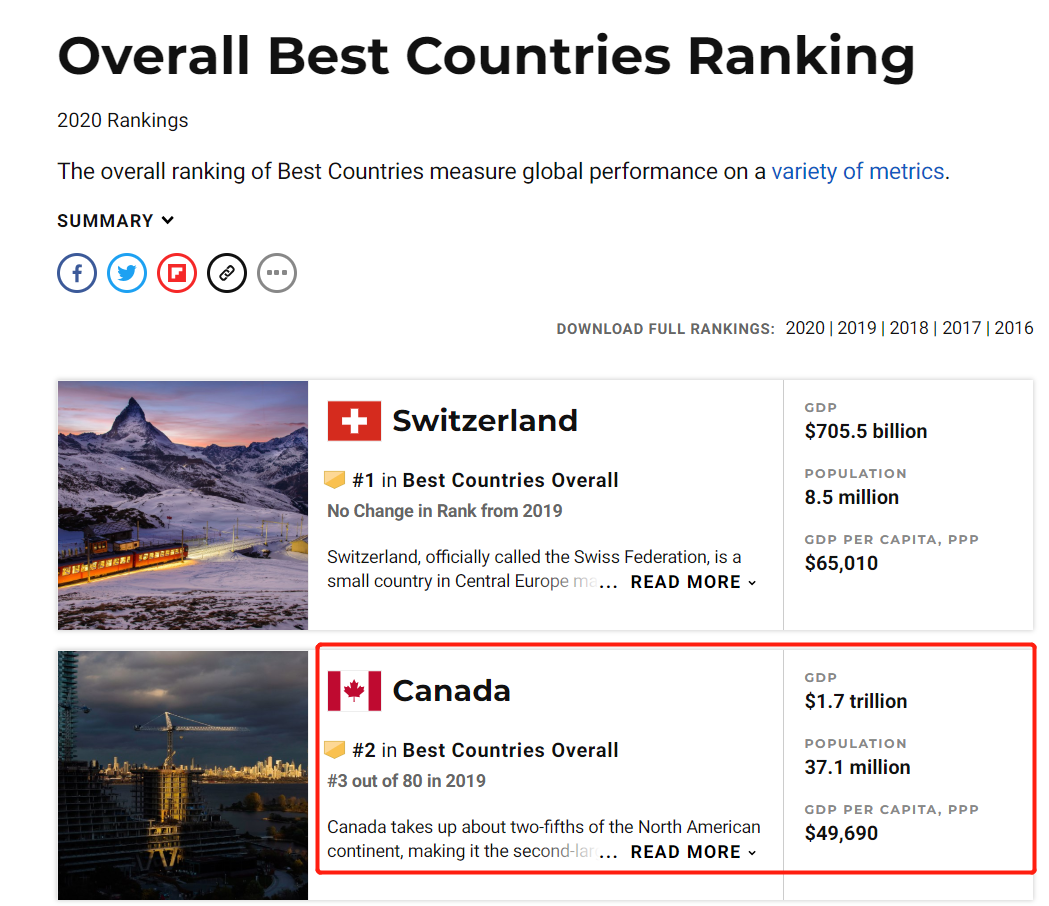Image resolution: width=1049 pixels, height=906 pixels.
Task: Download the 2016 full rankings
Action: (x=1014, y=328)
